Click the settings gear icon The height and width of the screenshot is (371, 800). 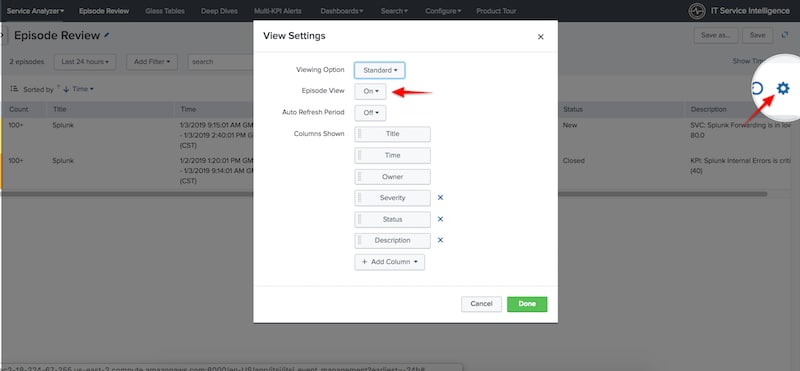coord(782,89)
